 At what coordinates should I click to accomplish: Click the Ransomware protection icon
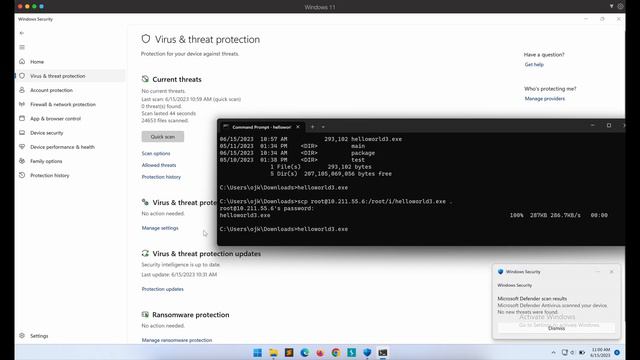tap(145, 314)
